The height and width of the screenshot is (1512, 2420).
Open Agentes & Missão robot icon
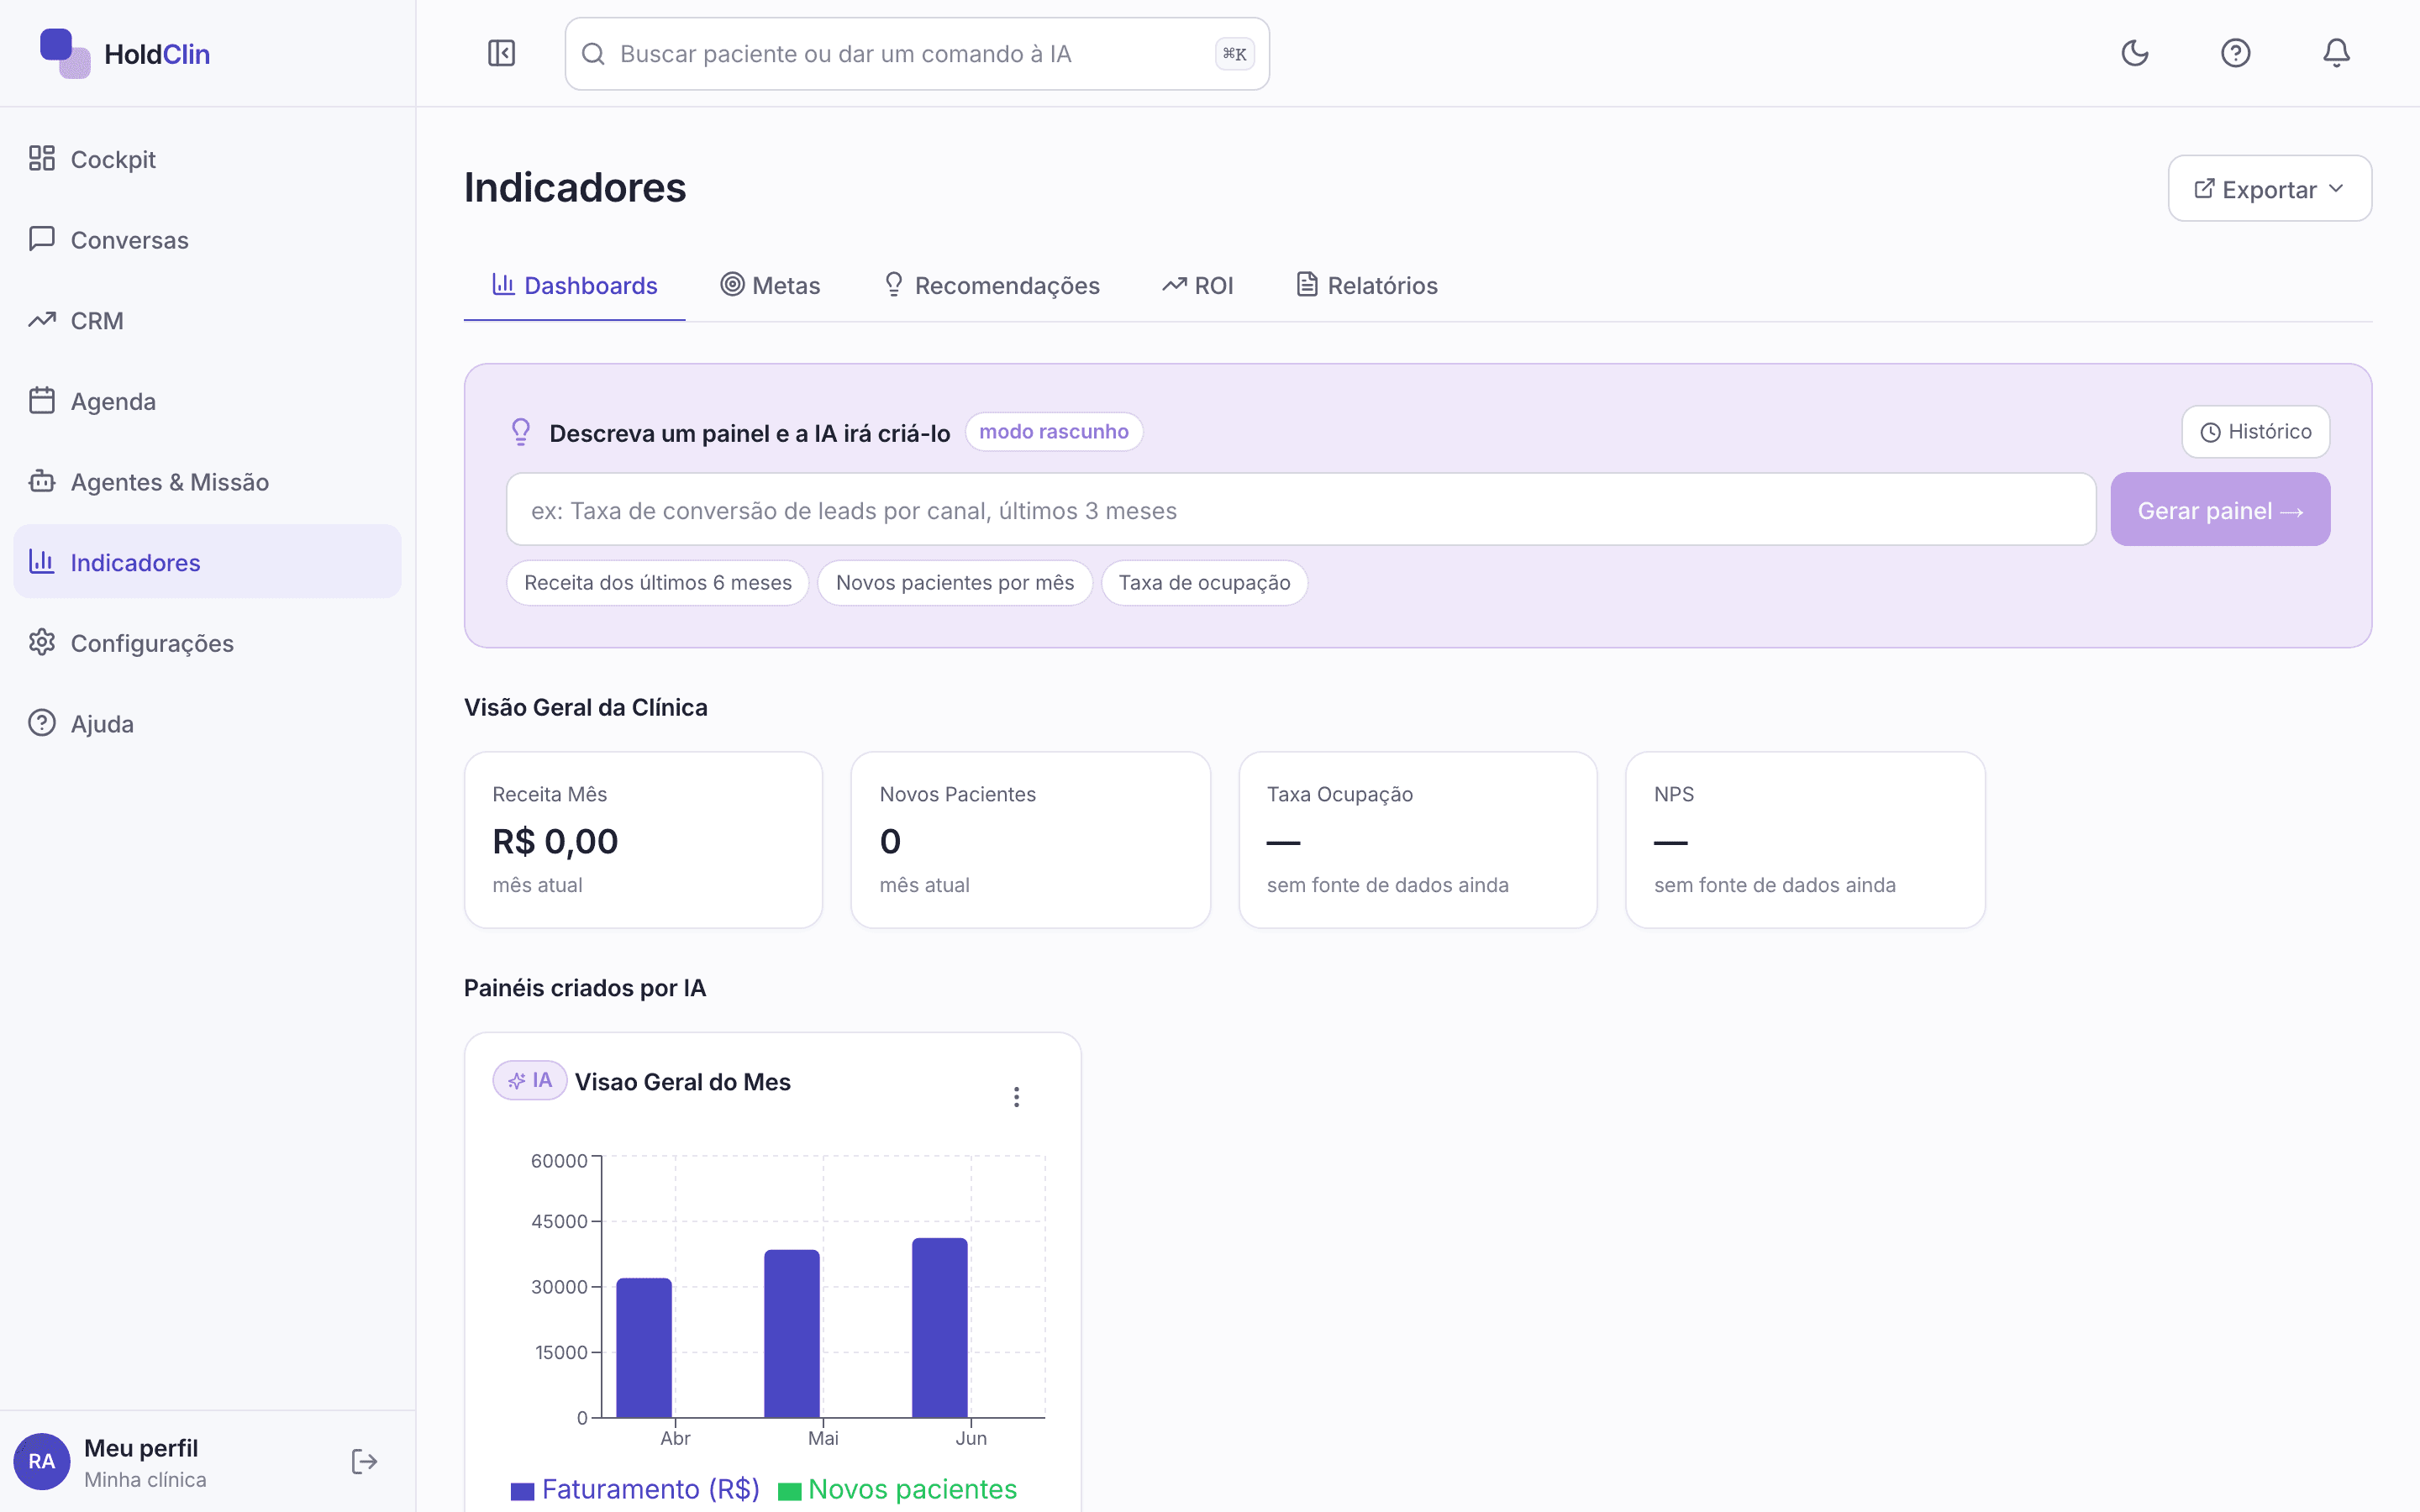[x=42, y=481]
